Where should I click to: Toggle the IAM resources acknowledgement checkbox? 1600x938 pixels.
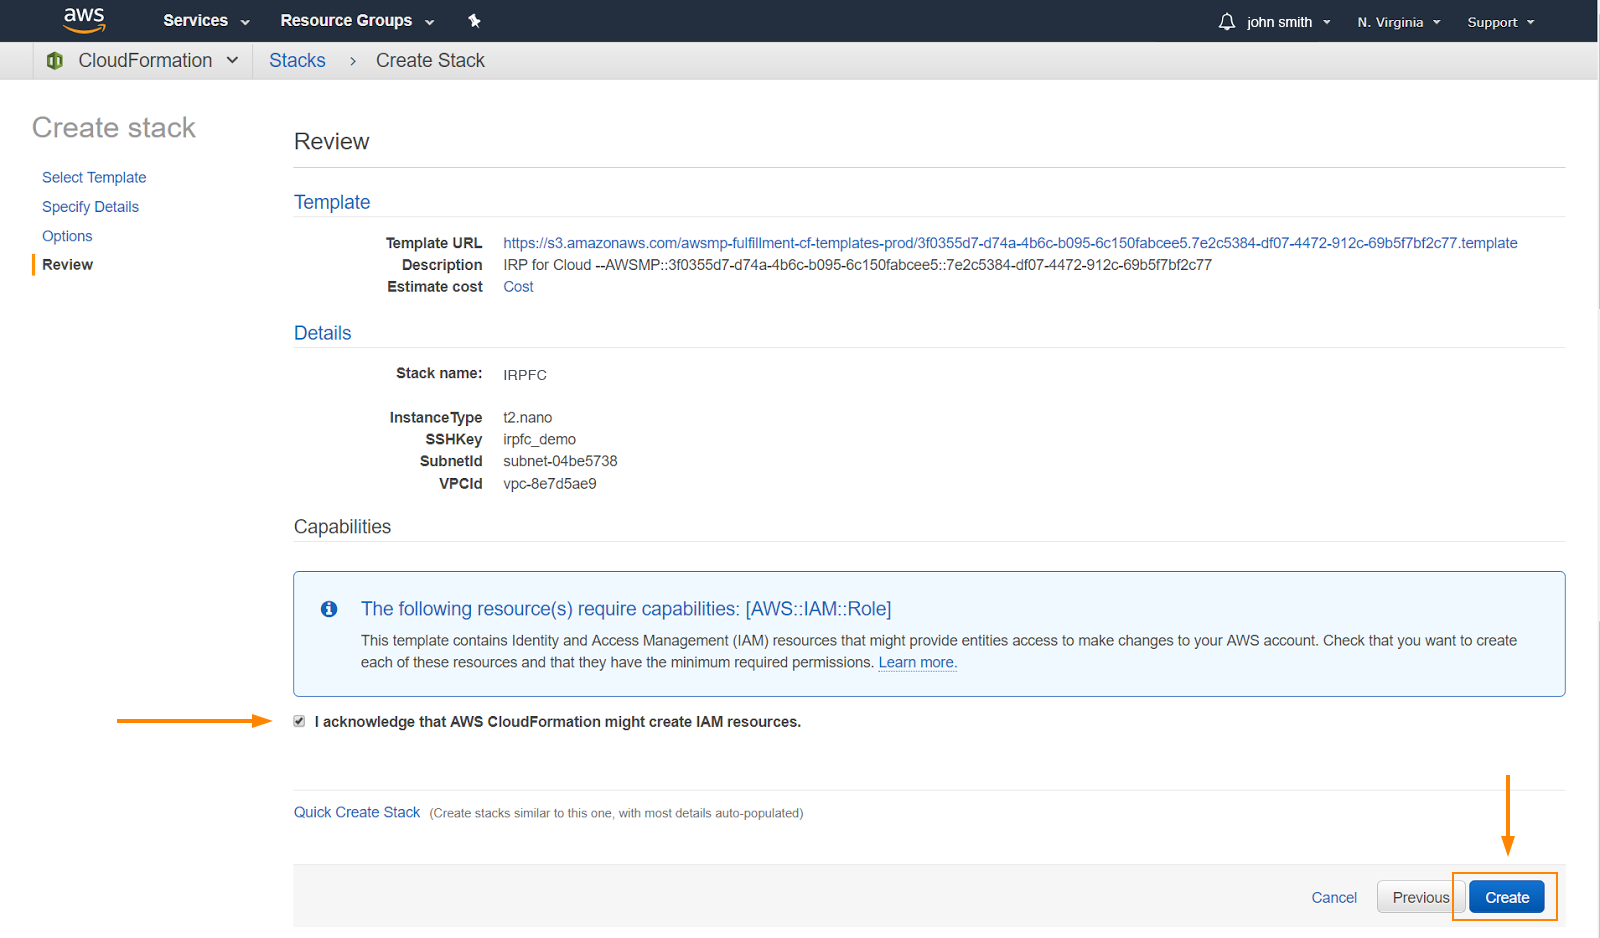point(299,721)
